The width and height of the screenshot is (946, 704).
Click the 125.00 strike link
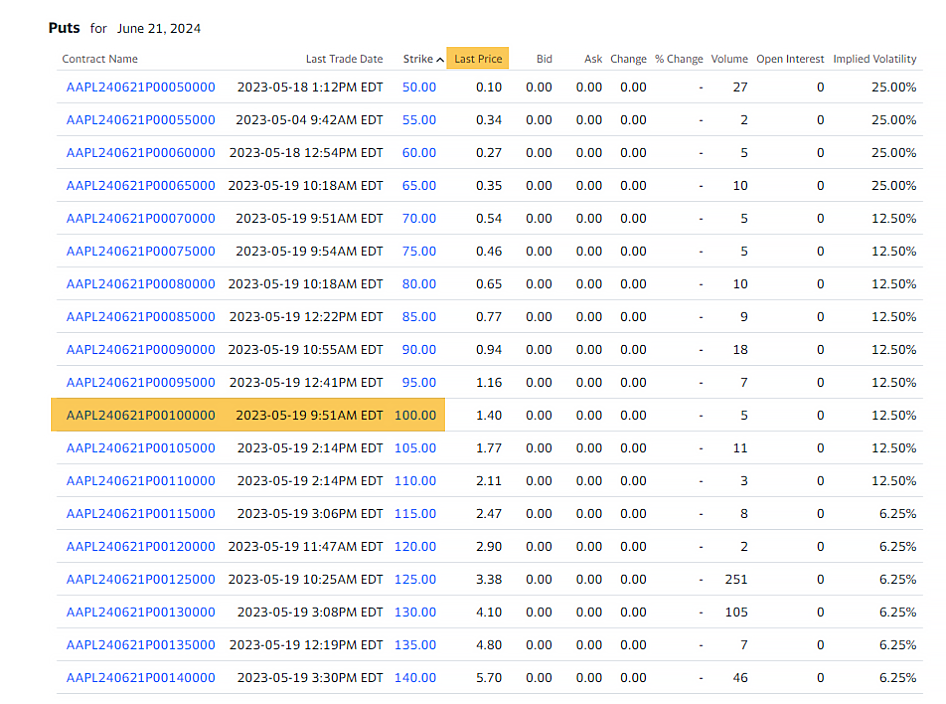415,579
